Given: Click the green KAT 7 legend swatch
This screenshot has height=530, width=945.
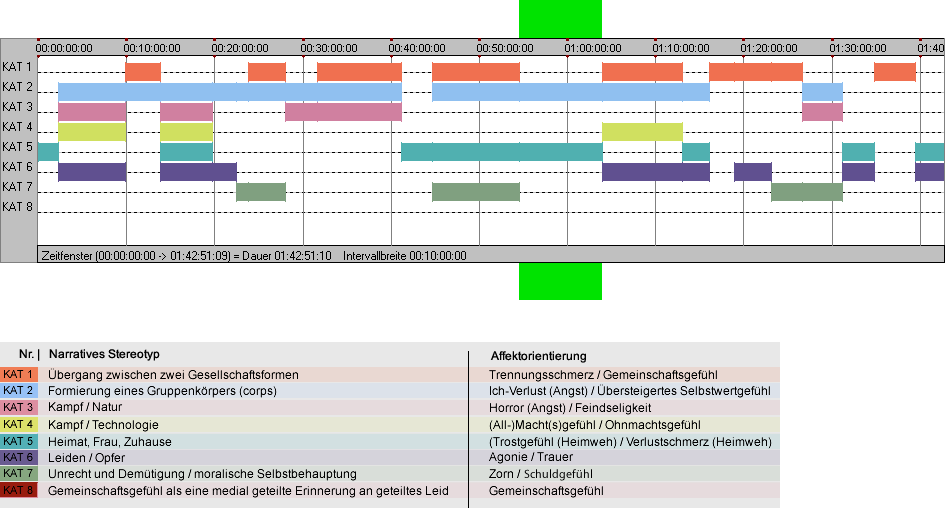Looking at the screenshot, I should [19, 473].
